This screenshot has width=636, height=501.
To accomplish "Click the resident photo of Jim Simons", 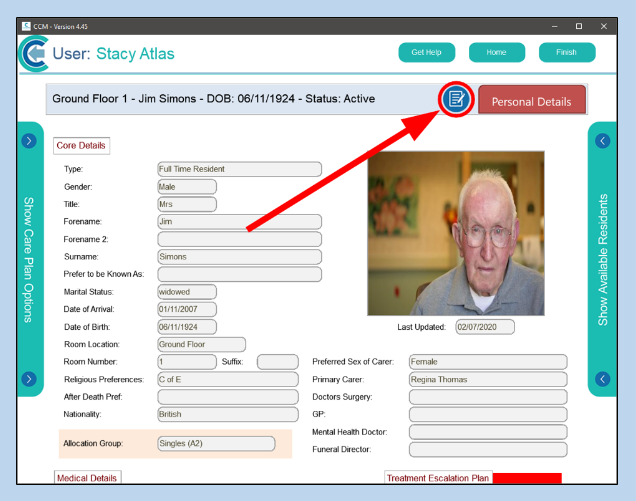I will [x=456, y=233].
